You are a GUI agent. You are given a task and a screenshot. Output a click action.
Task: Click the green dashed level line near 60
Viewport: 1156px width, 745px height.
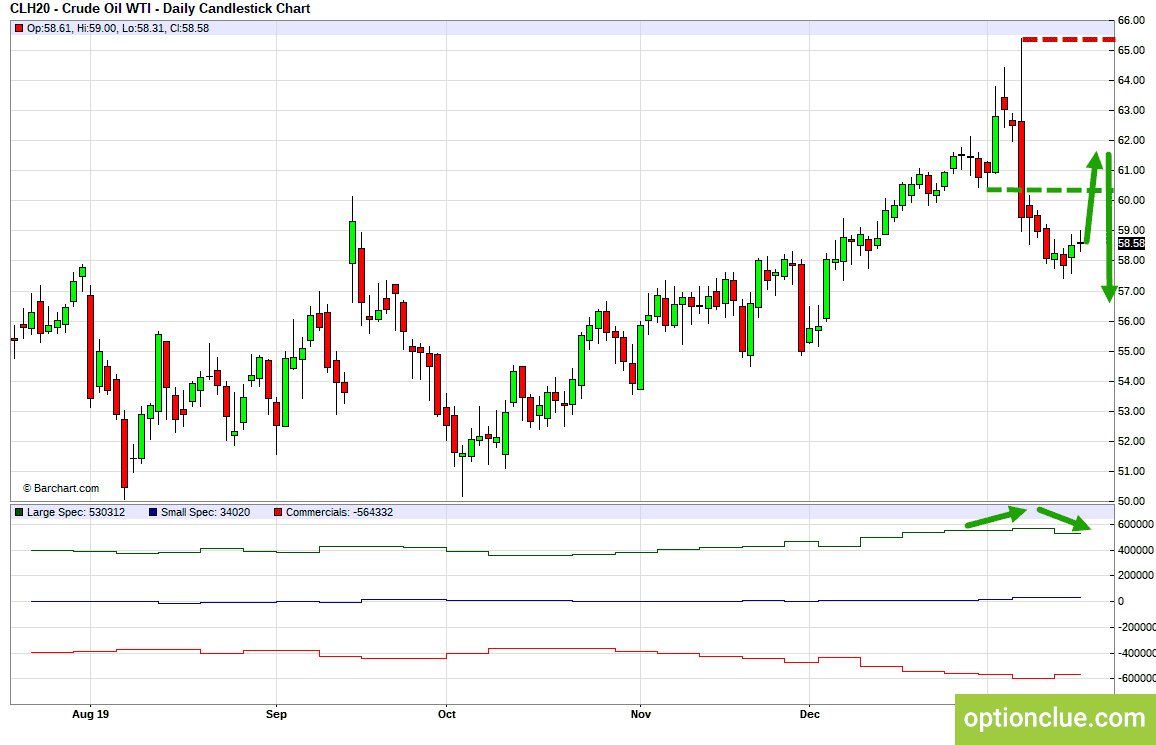[x=1050, y=190]
